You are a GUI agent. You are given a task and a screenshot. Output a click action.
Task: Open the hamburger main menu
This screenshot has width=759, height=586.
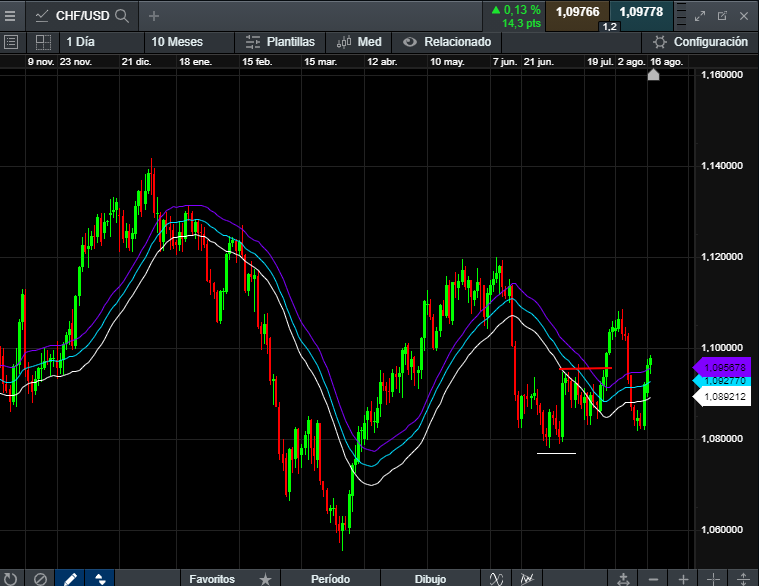pos(10,16)
